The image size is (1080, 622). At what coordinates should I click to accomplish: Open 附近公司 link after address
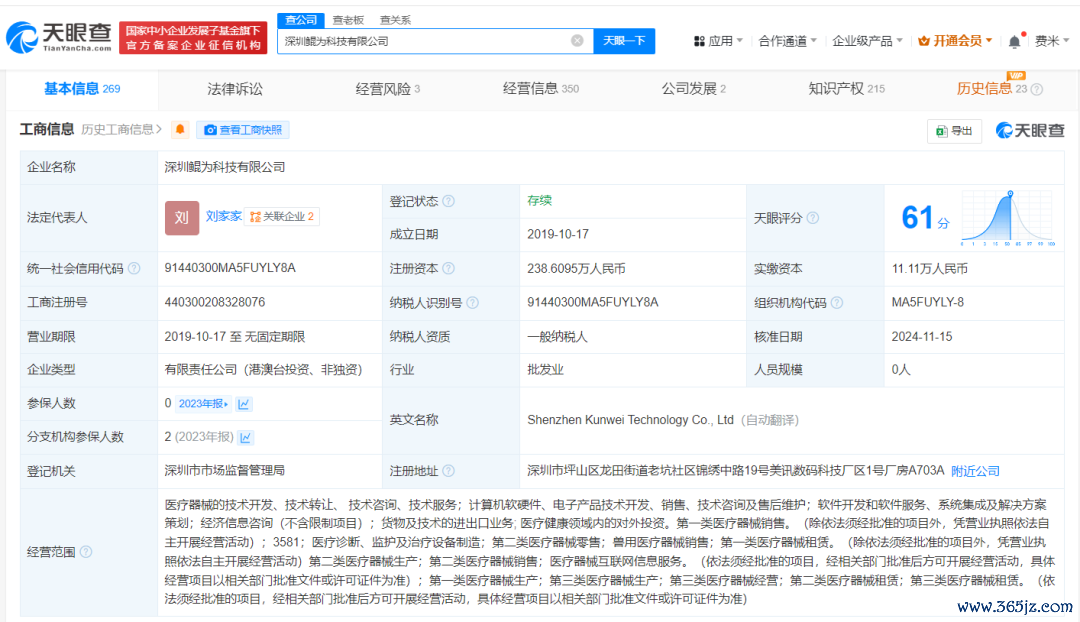coord(975,471)
